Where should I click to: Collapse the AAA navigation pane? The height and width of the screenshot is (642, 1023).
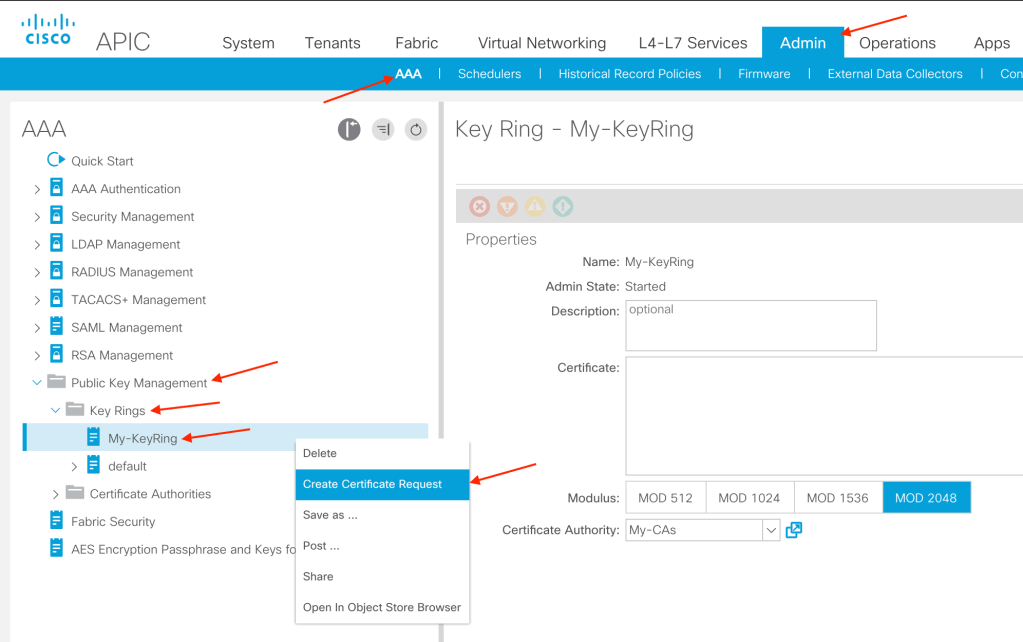349,130
